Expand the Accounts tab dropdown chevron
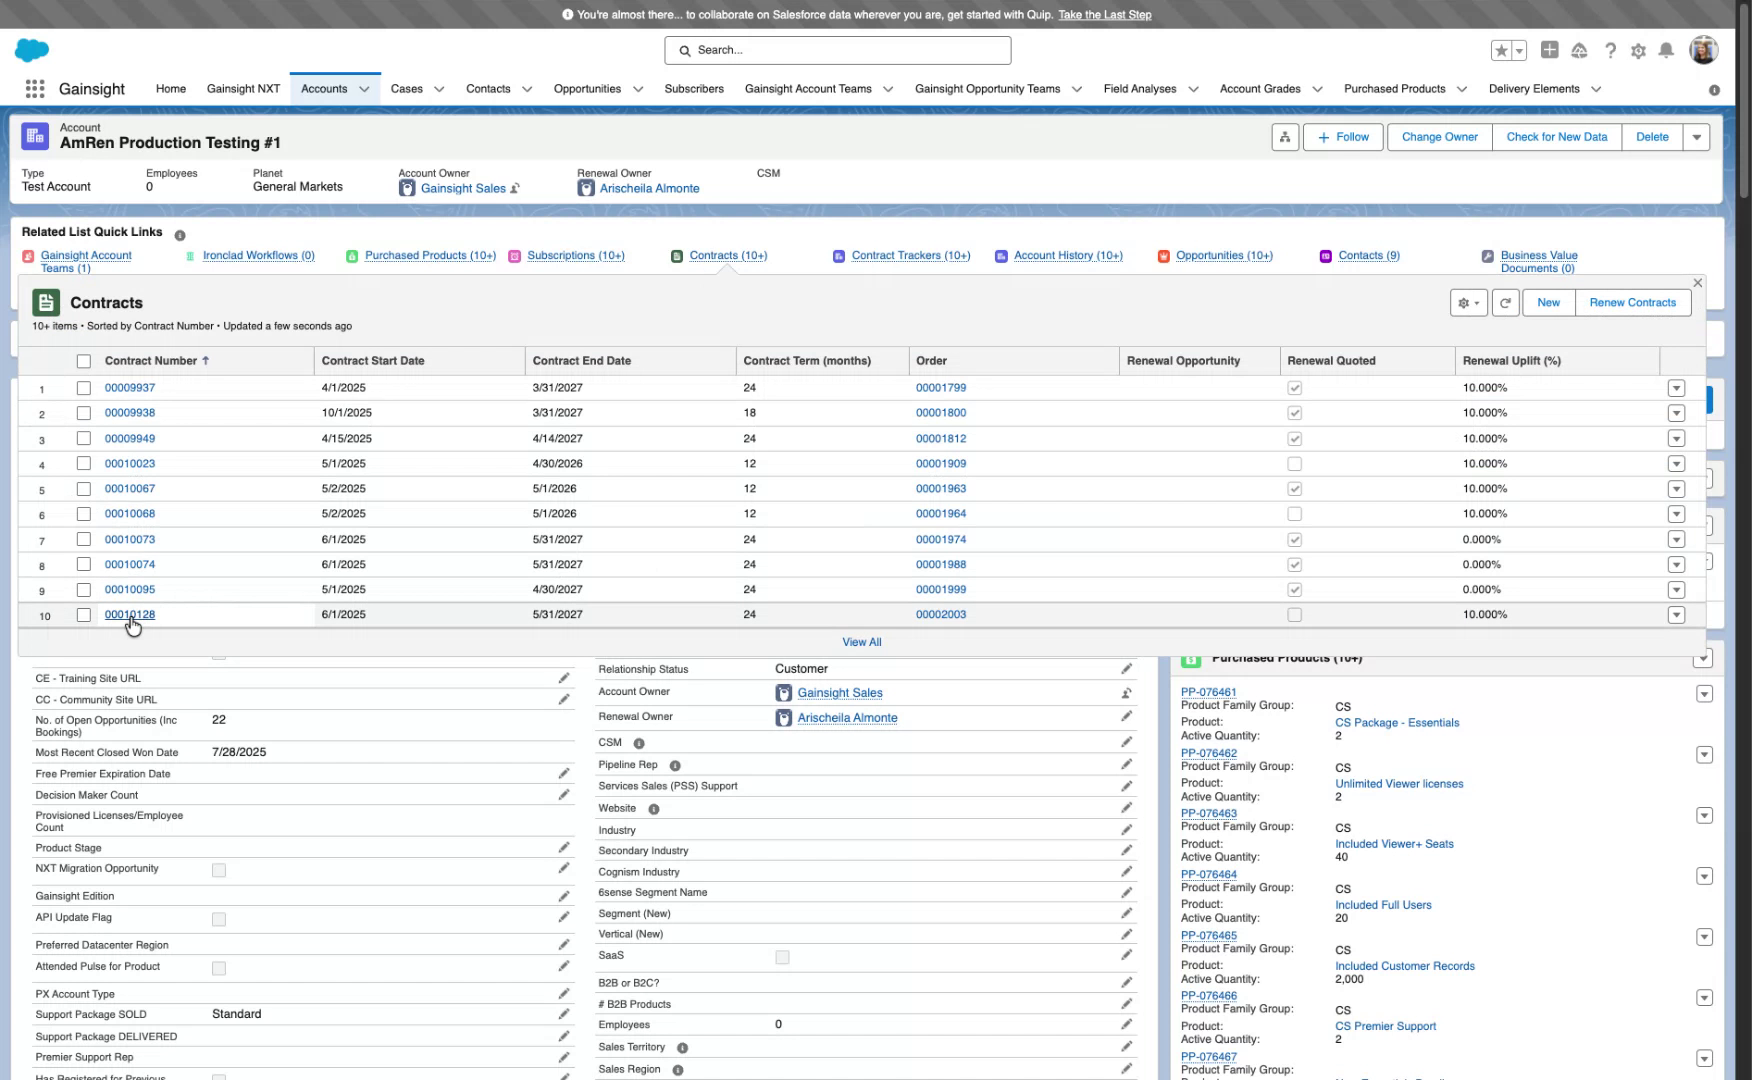1752x1080 pixels. pyautogui.click(x=365, y=88)
